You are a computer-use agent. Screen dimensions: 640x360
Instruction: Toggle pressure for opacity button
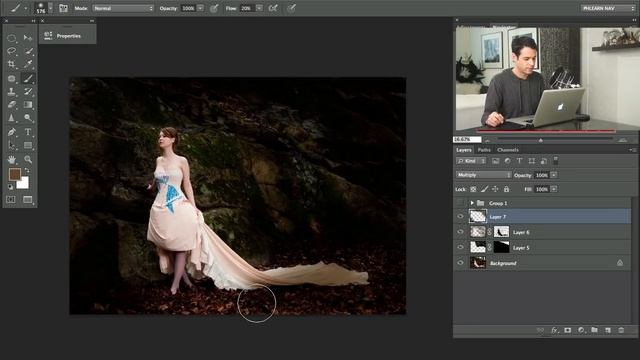[214, 8]
